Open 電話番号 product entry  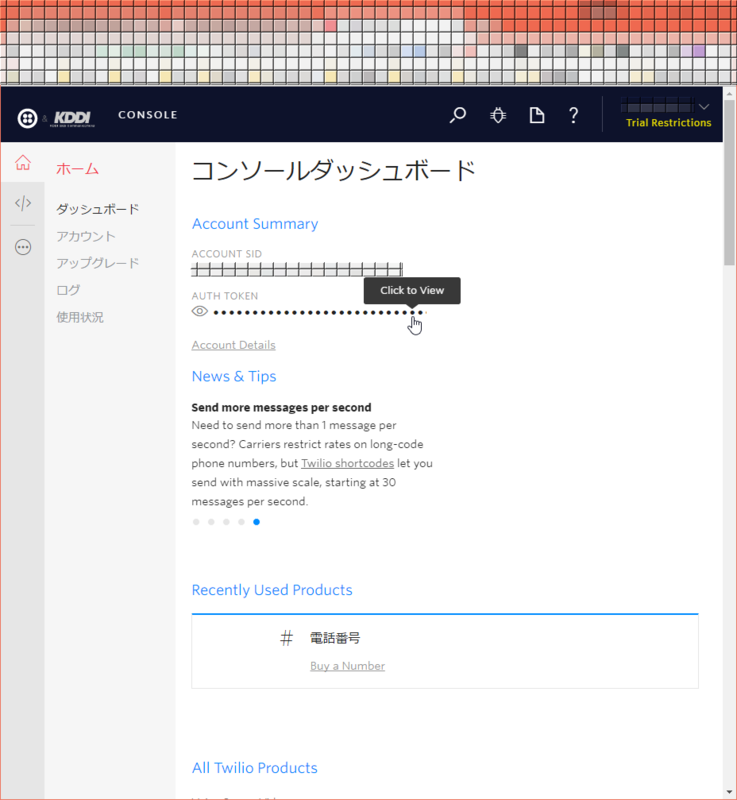pyautogui.click(x=335, y=638)
